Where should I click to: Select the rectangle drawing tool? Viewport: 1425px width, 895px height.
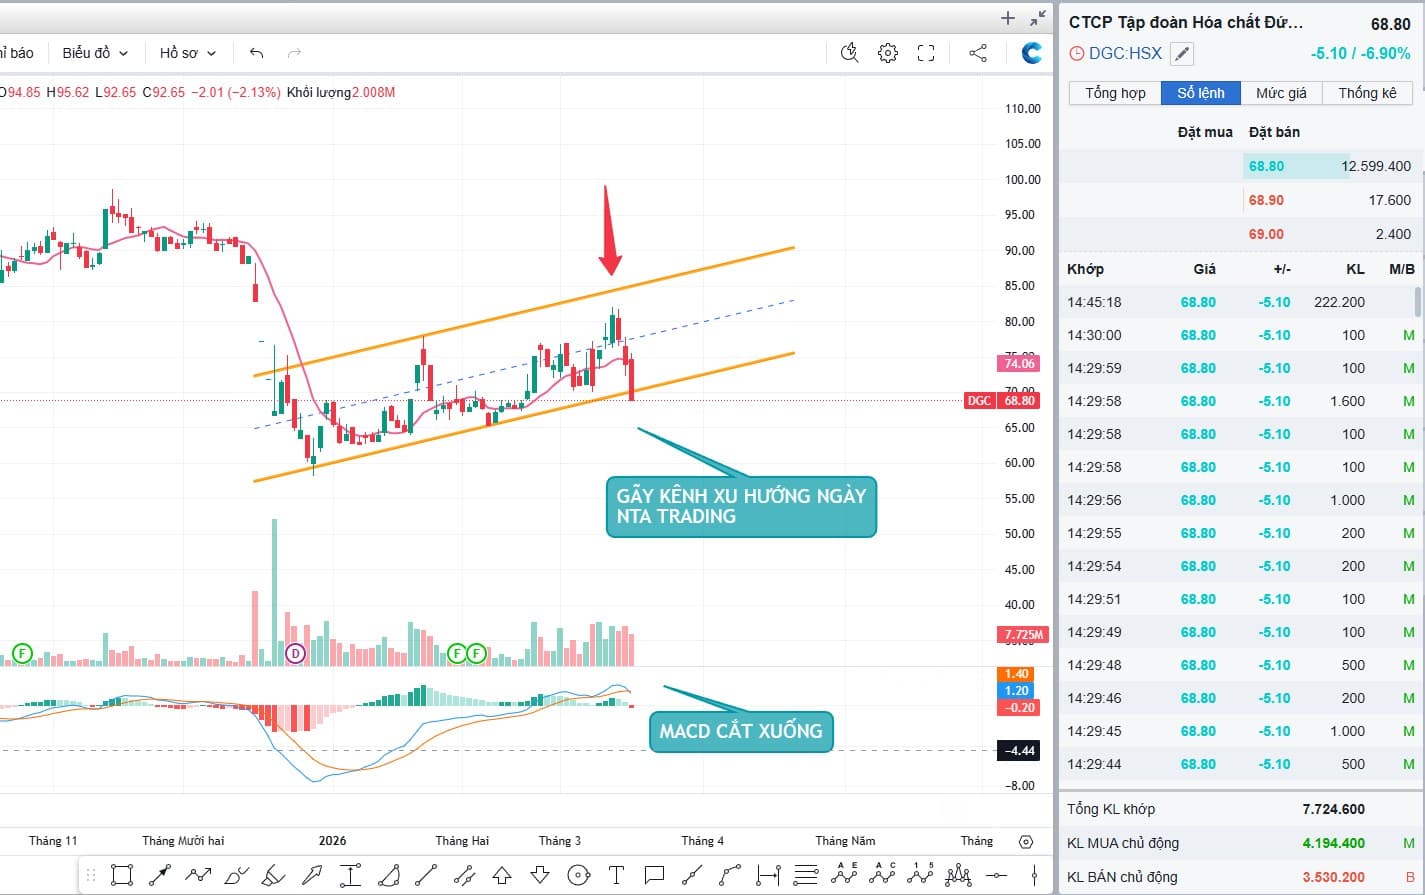pyautogui.click(x=122, y=876)
